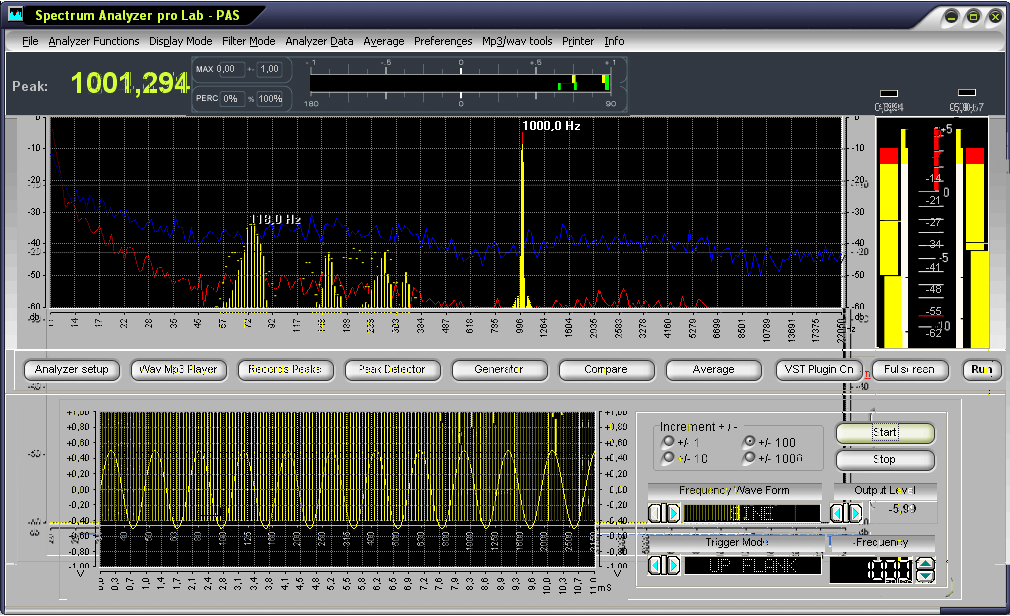Click the Peak value 1001,294 readout
The width and height of the screenshot is (1010, 616).
[x=129, y=83]
